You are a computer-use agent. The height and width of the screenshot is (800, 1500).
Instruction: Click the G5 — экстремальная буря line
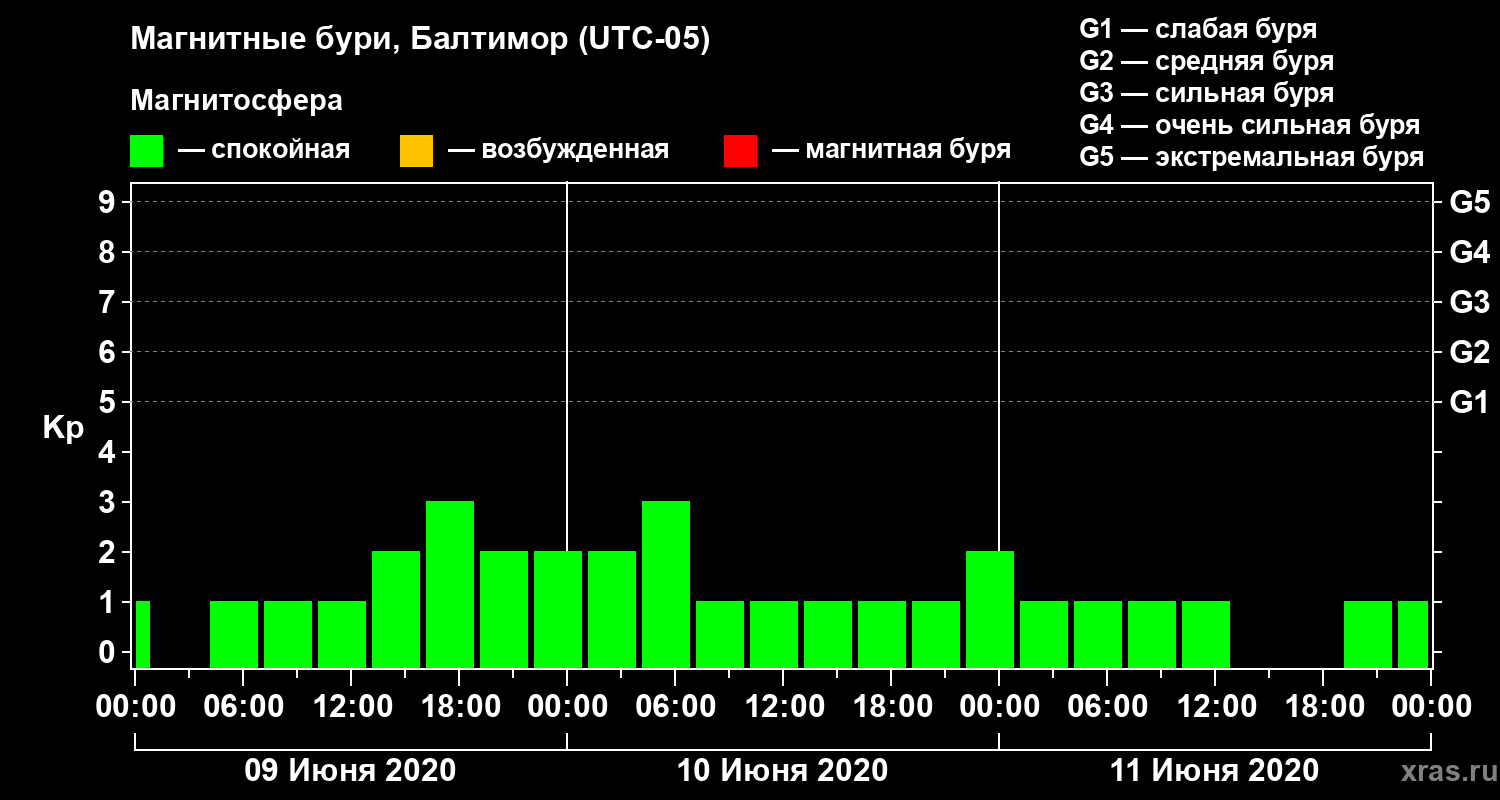point(1251,158)
